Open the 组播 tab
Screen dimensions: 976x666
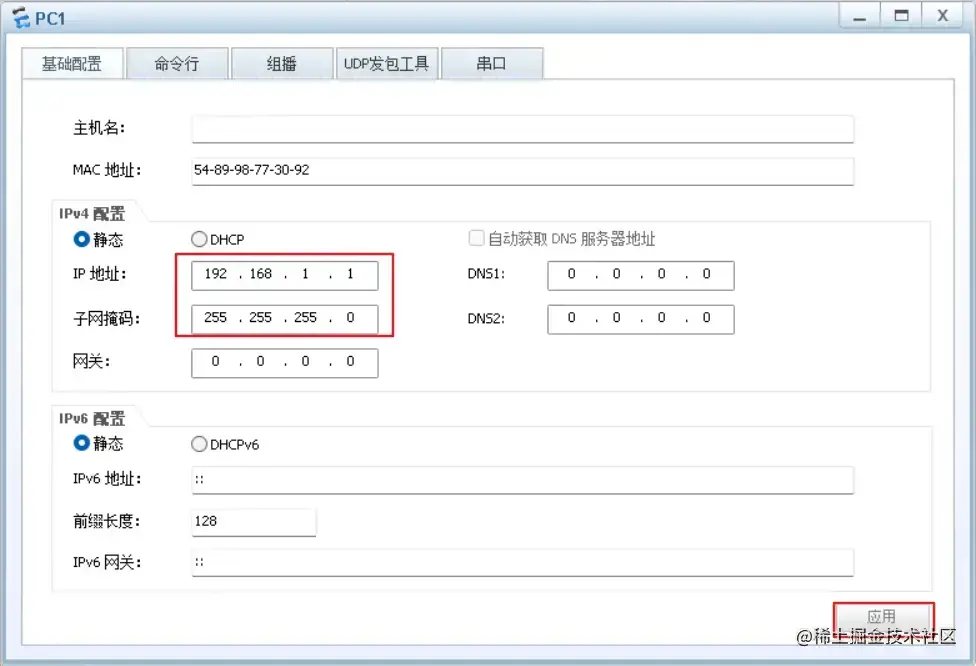pos(282,63)
